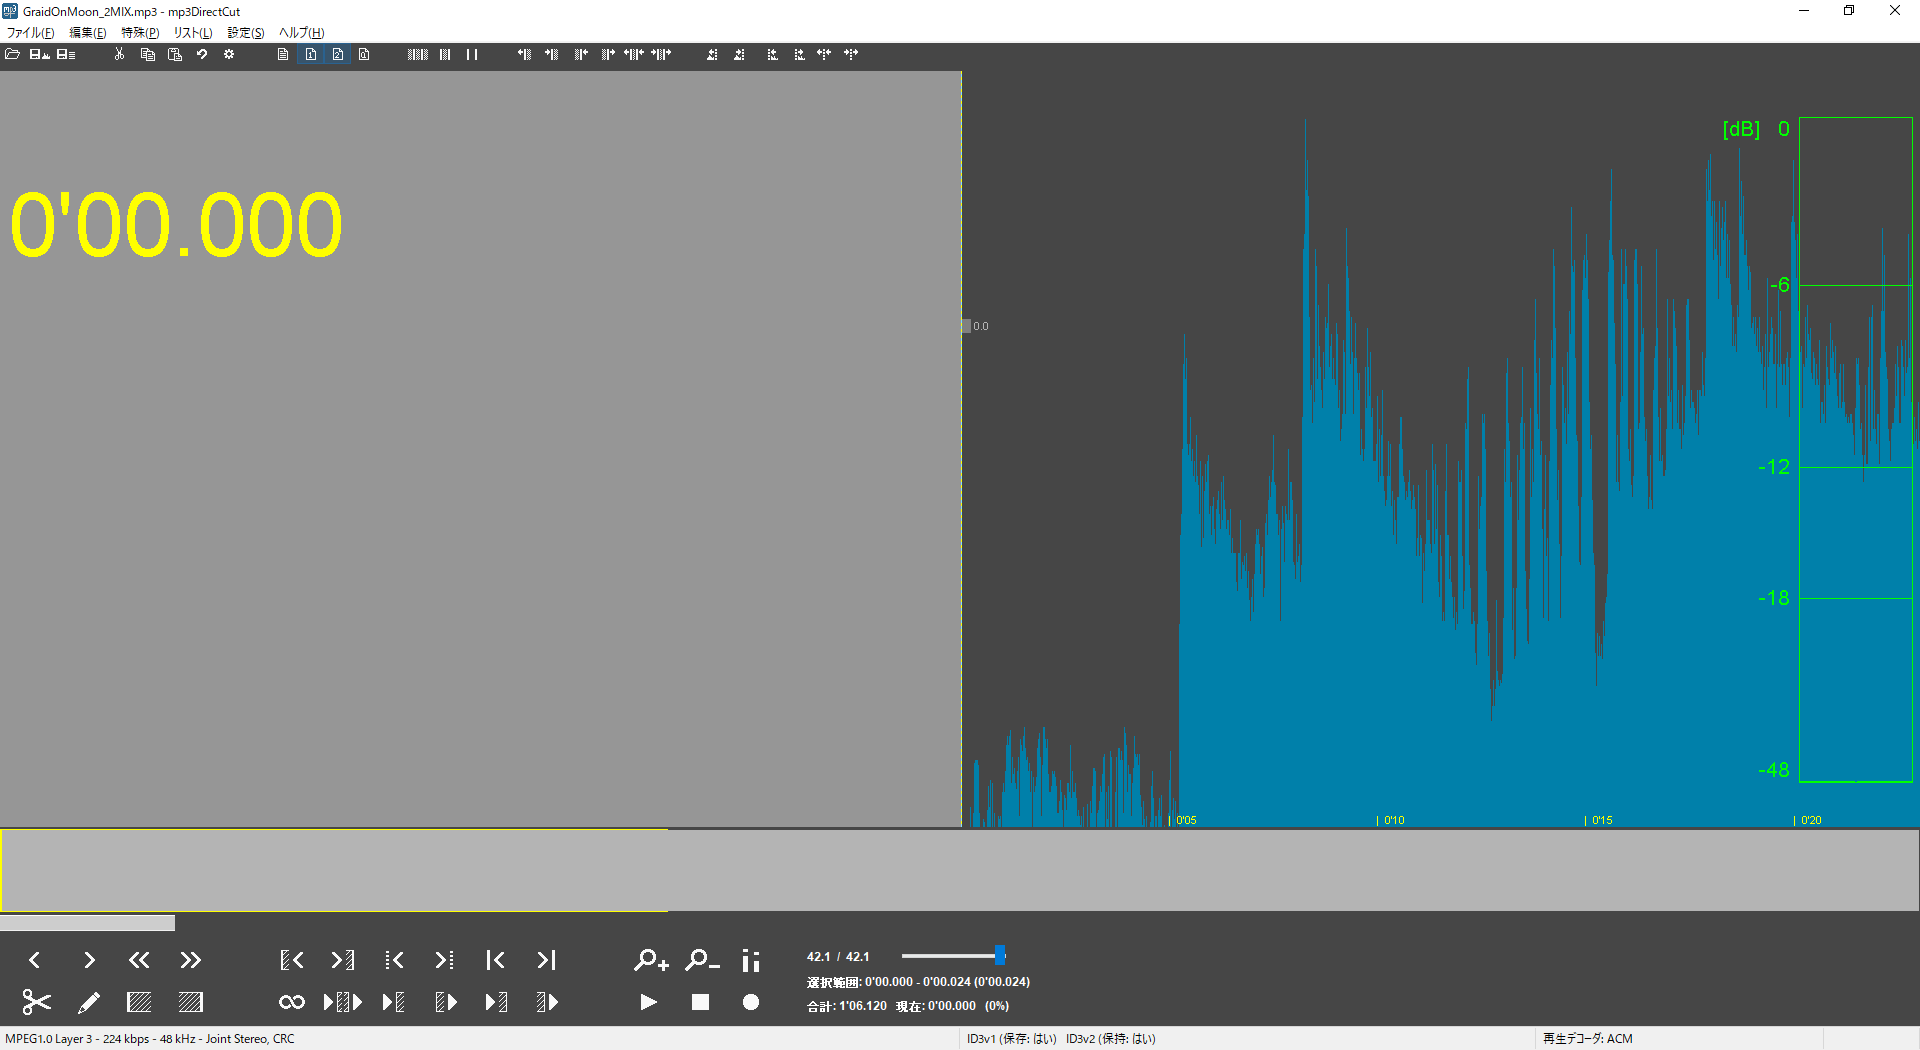This screenshot has height=1050, width=1920.
Task: Click the paste clipboard icon in the top toolbar
Action: coord(175,55)
